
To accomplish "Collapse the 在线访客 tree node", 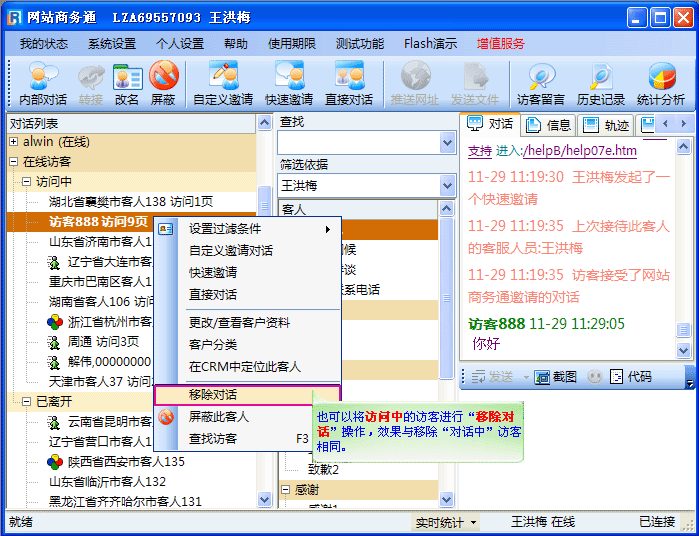I will 14,162.
